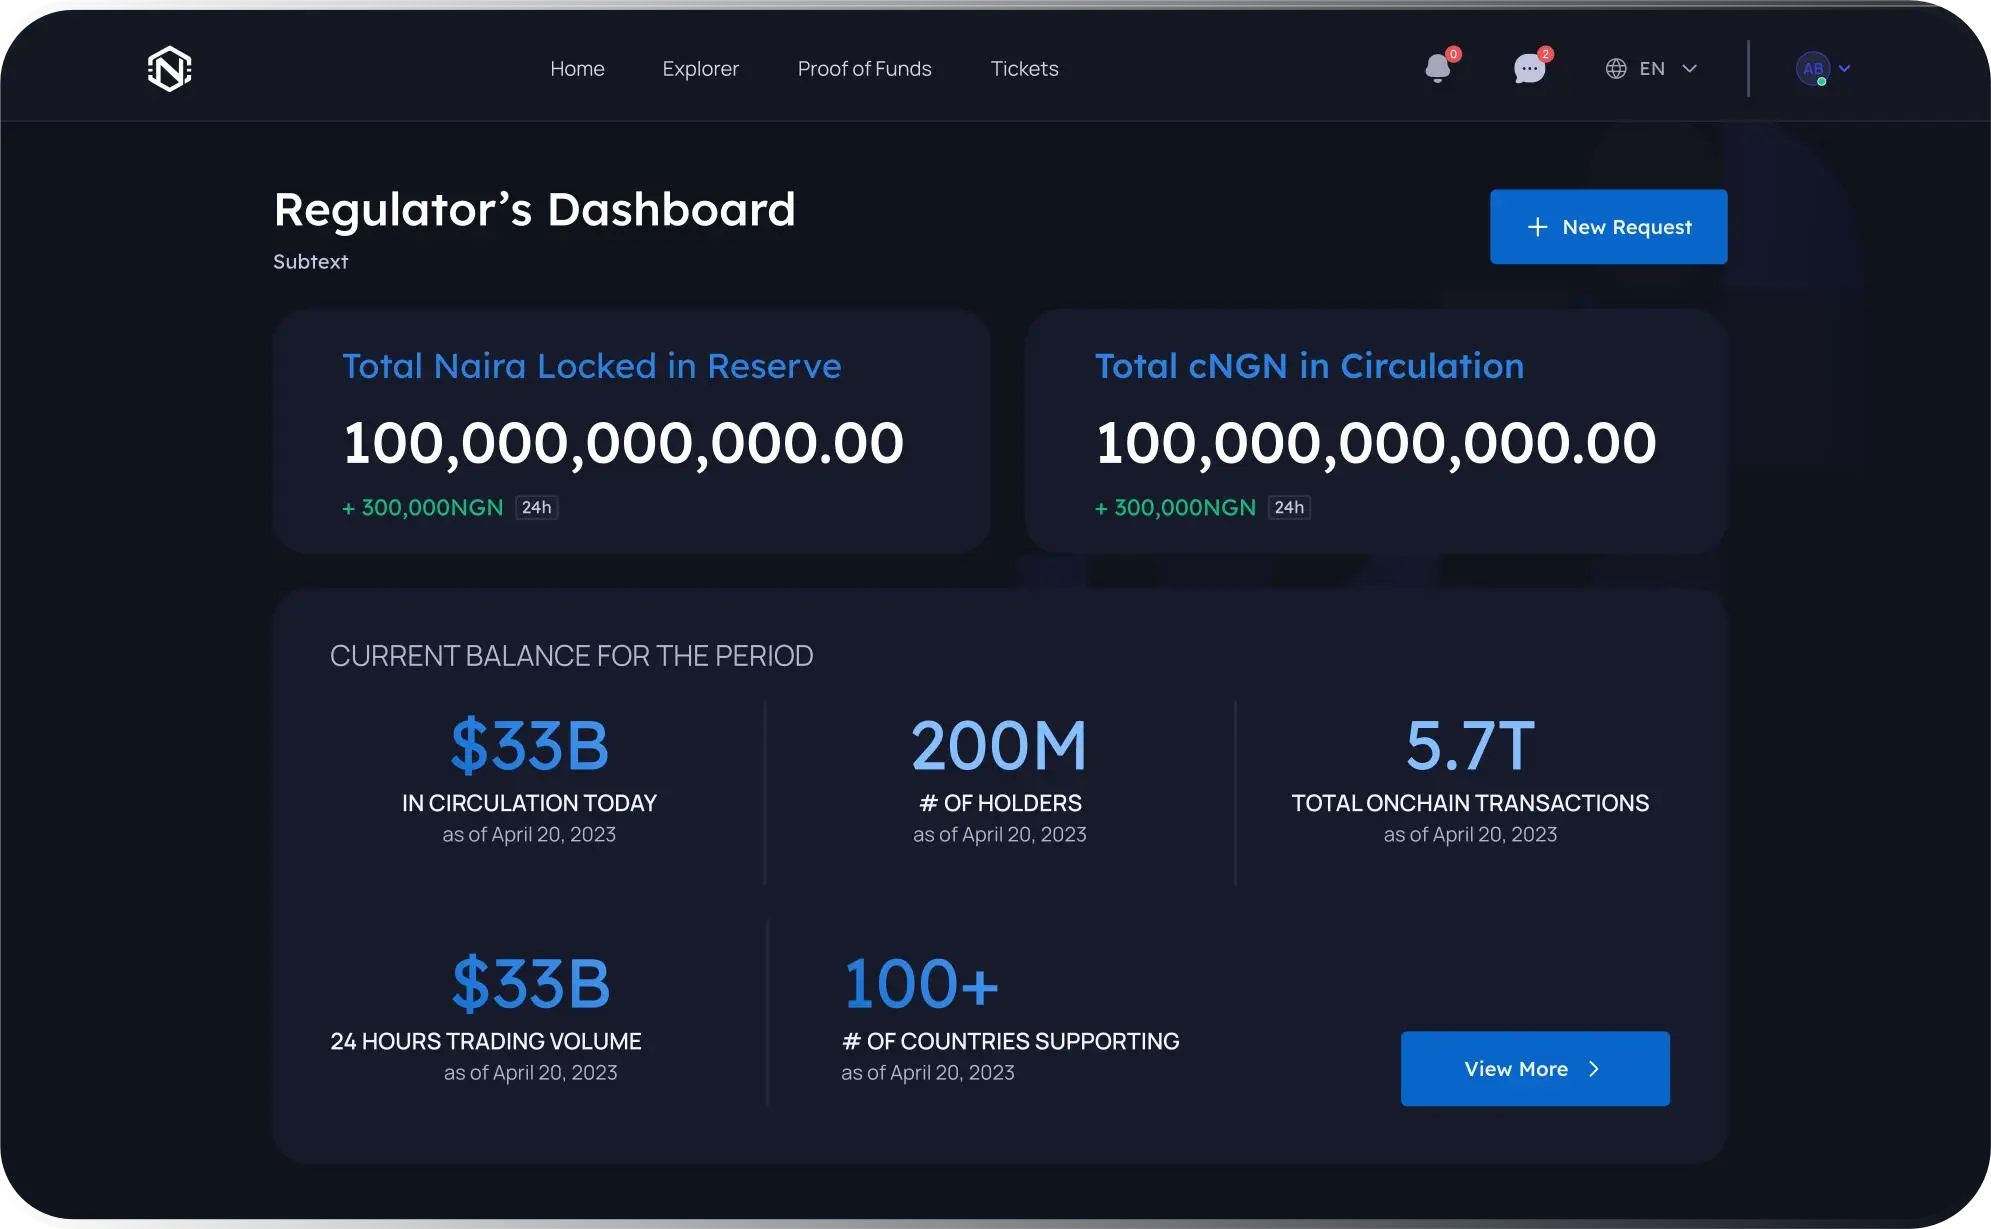The height and width of the screenshot is (1229, 1991).
Task: Open the Proof of Funds page
Action: (x=864, y=68)
